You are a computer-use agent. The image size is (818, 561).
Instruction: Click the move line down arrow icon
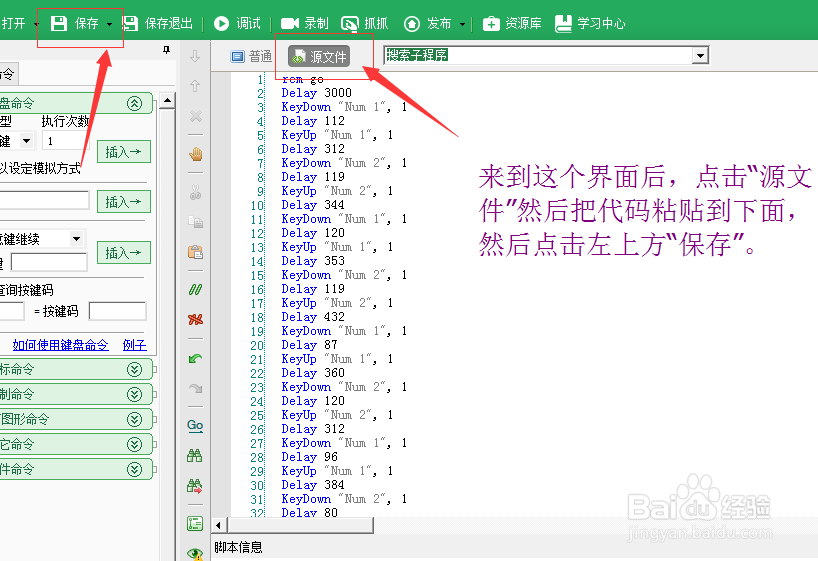(195, 56)
